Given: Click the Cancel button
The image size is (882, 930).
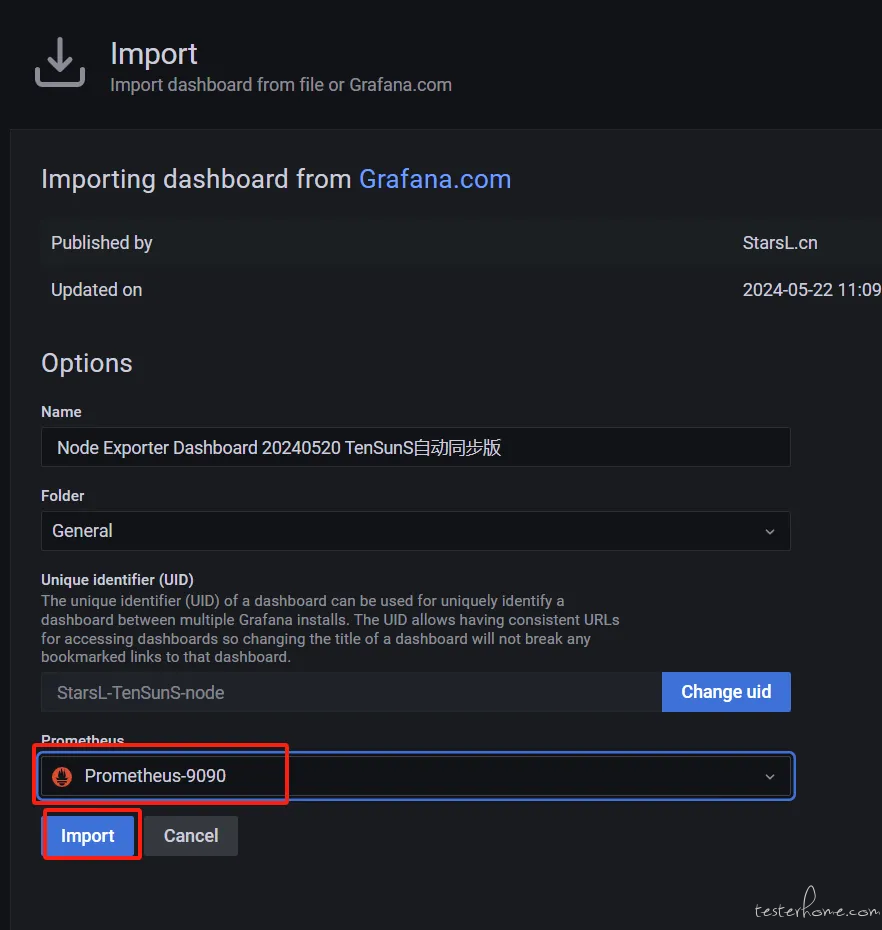Looking at the screenshot, I should click(191, 836).
